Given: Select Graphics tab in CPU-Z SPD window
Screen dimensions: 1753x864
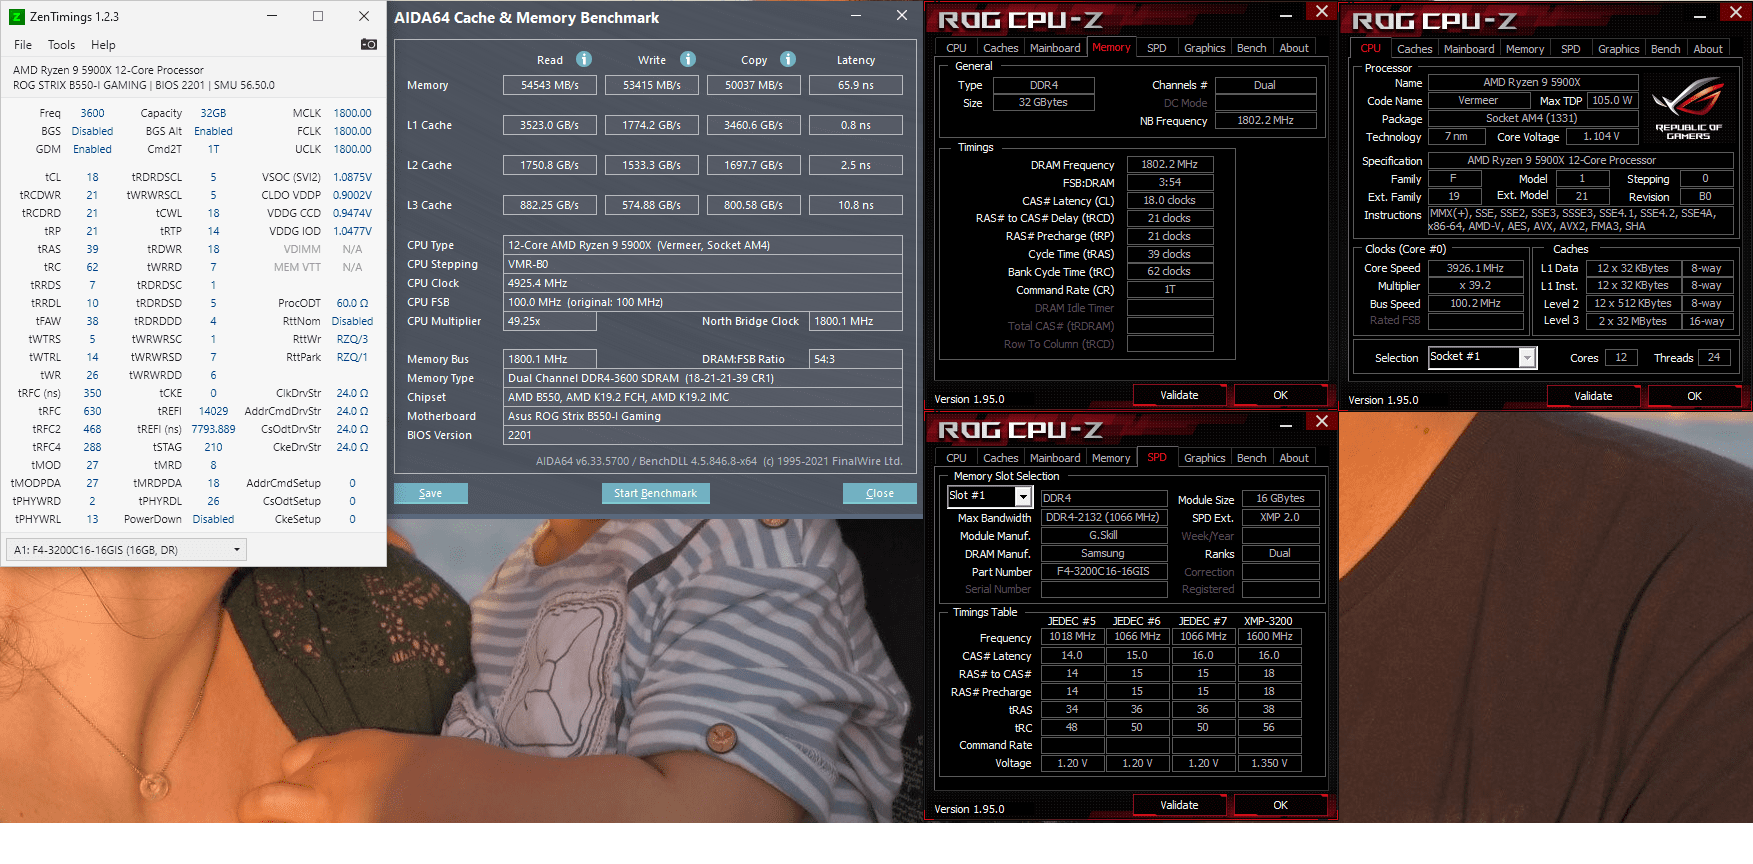Looking at the screenshot, I should coord(1204,458).
